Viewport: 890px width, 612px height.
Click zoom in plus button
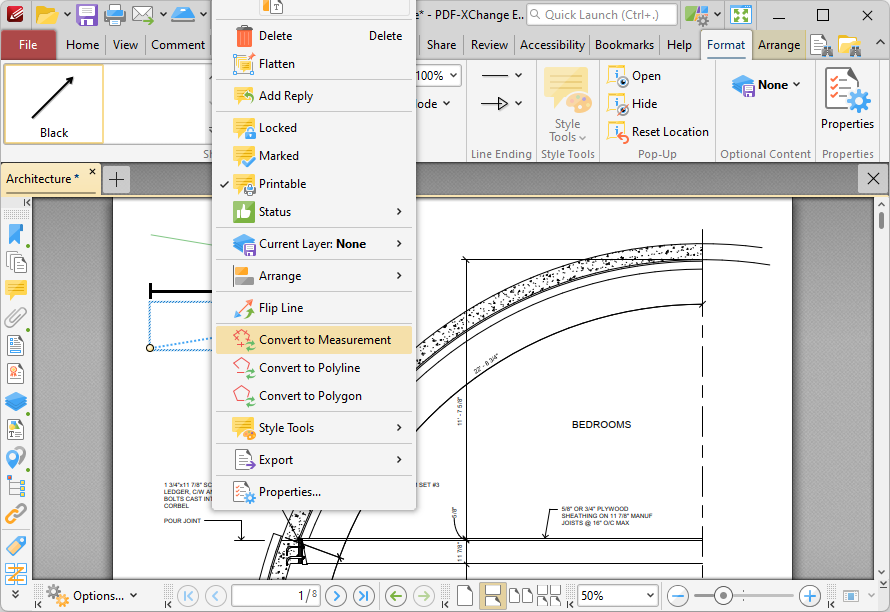pyautogui.click(x=809, y=596)
